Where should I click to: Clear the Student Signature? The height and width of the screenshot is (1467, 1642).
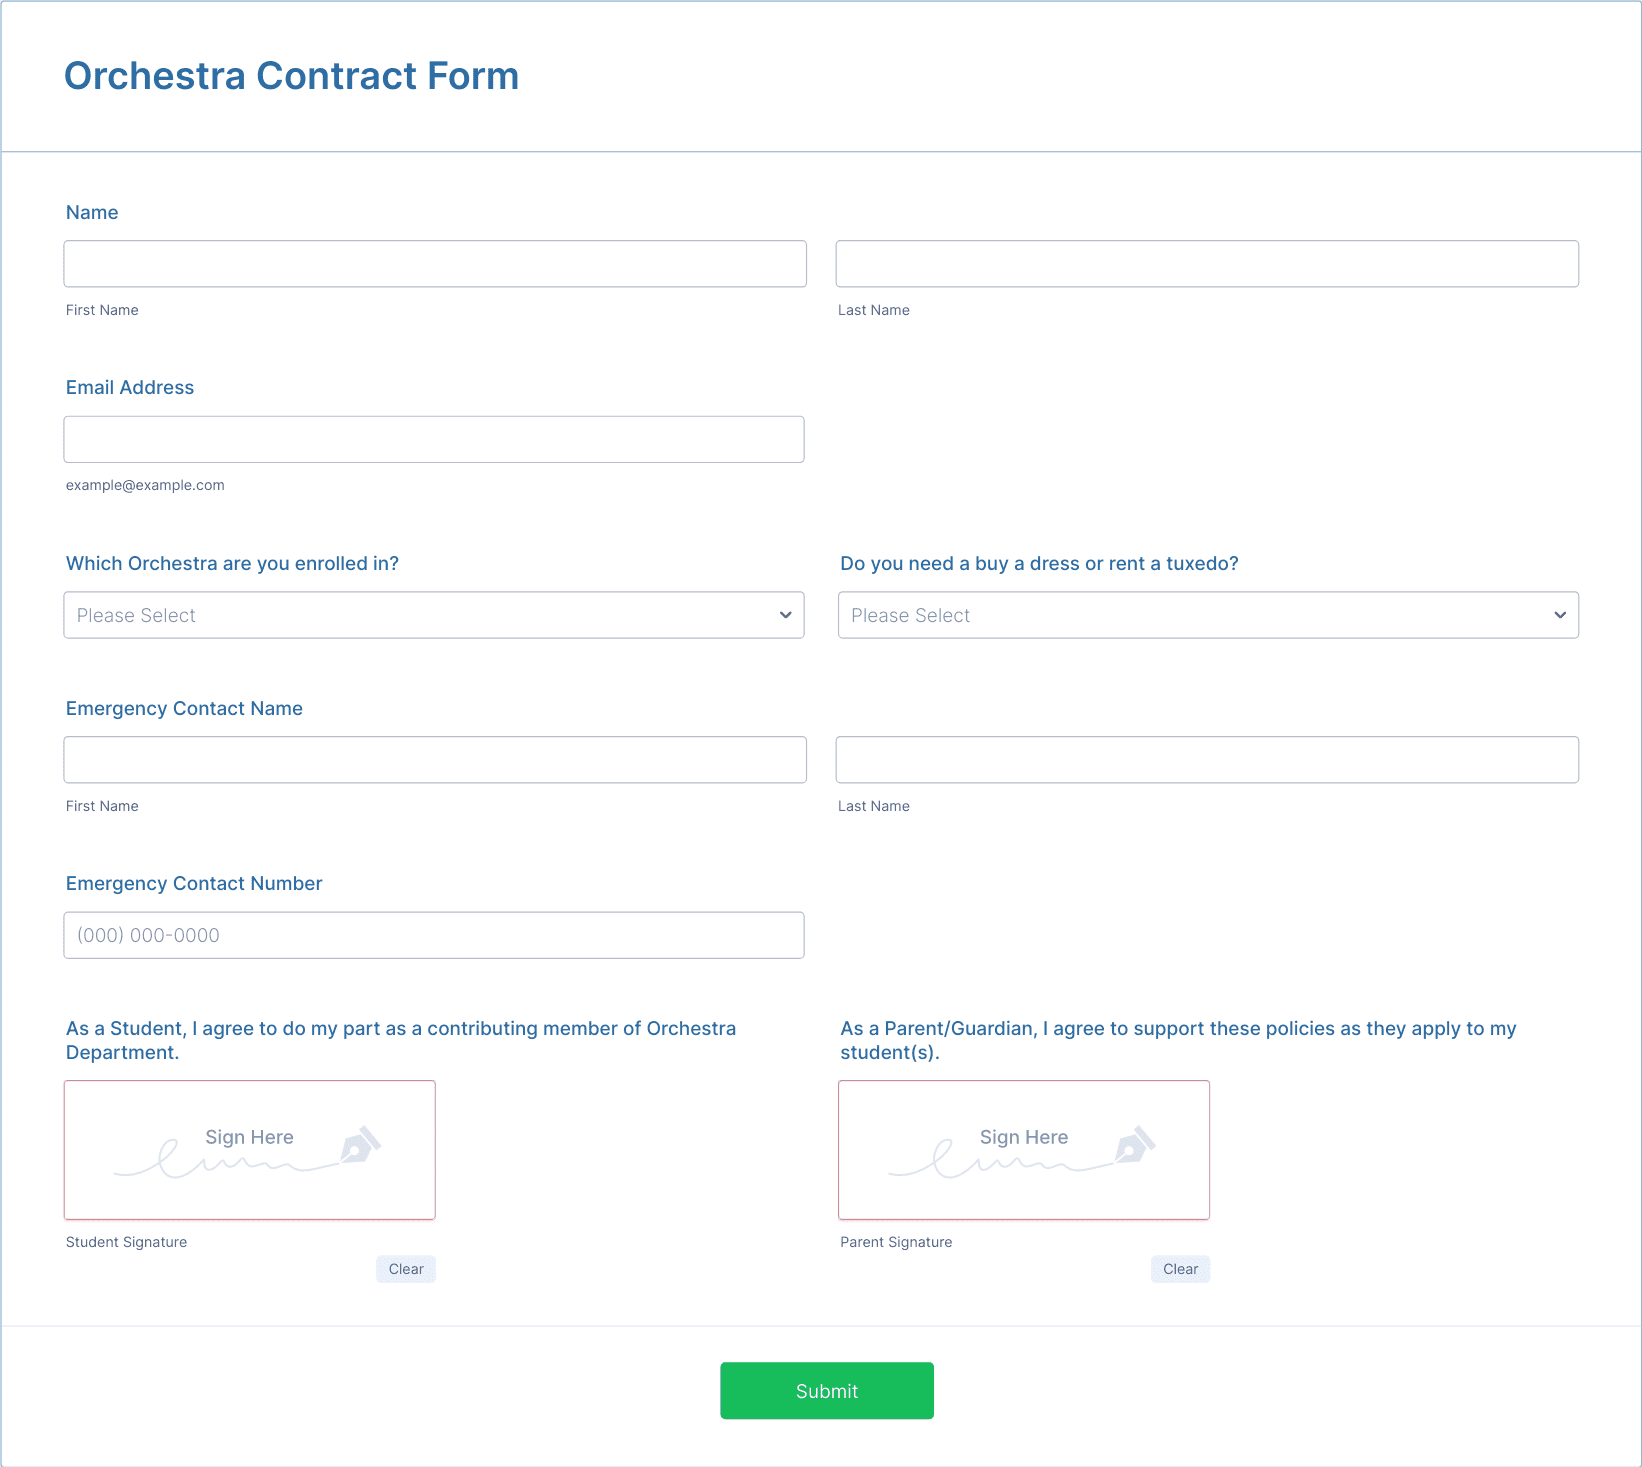406,1269
